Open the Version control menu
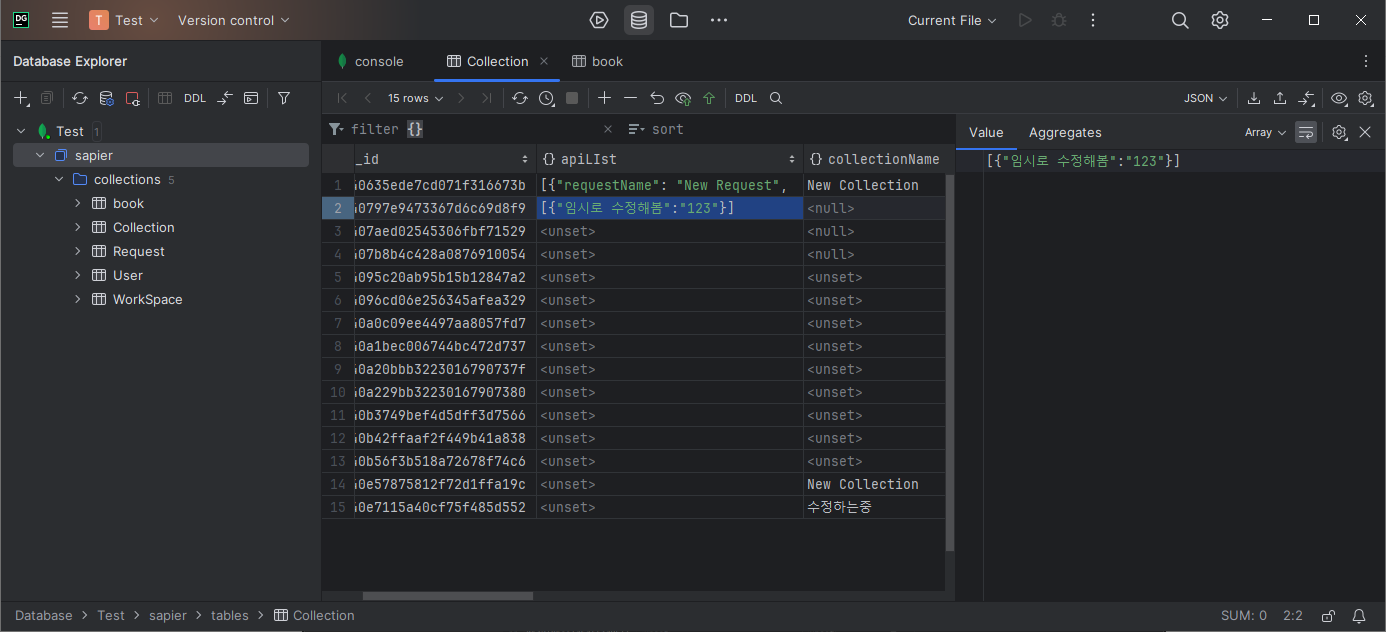Viewport: 1386px width, 632px height. [x=234, y=20]
